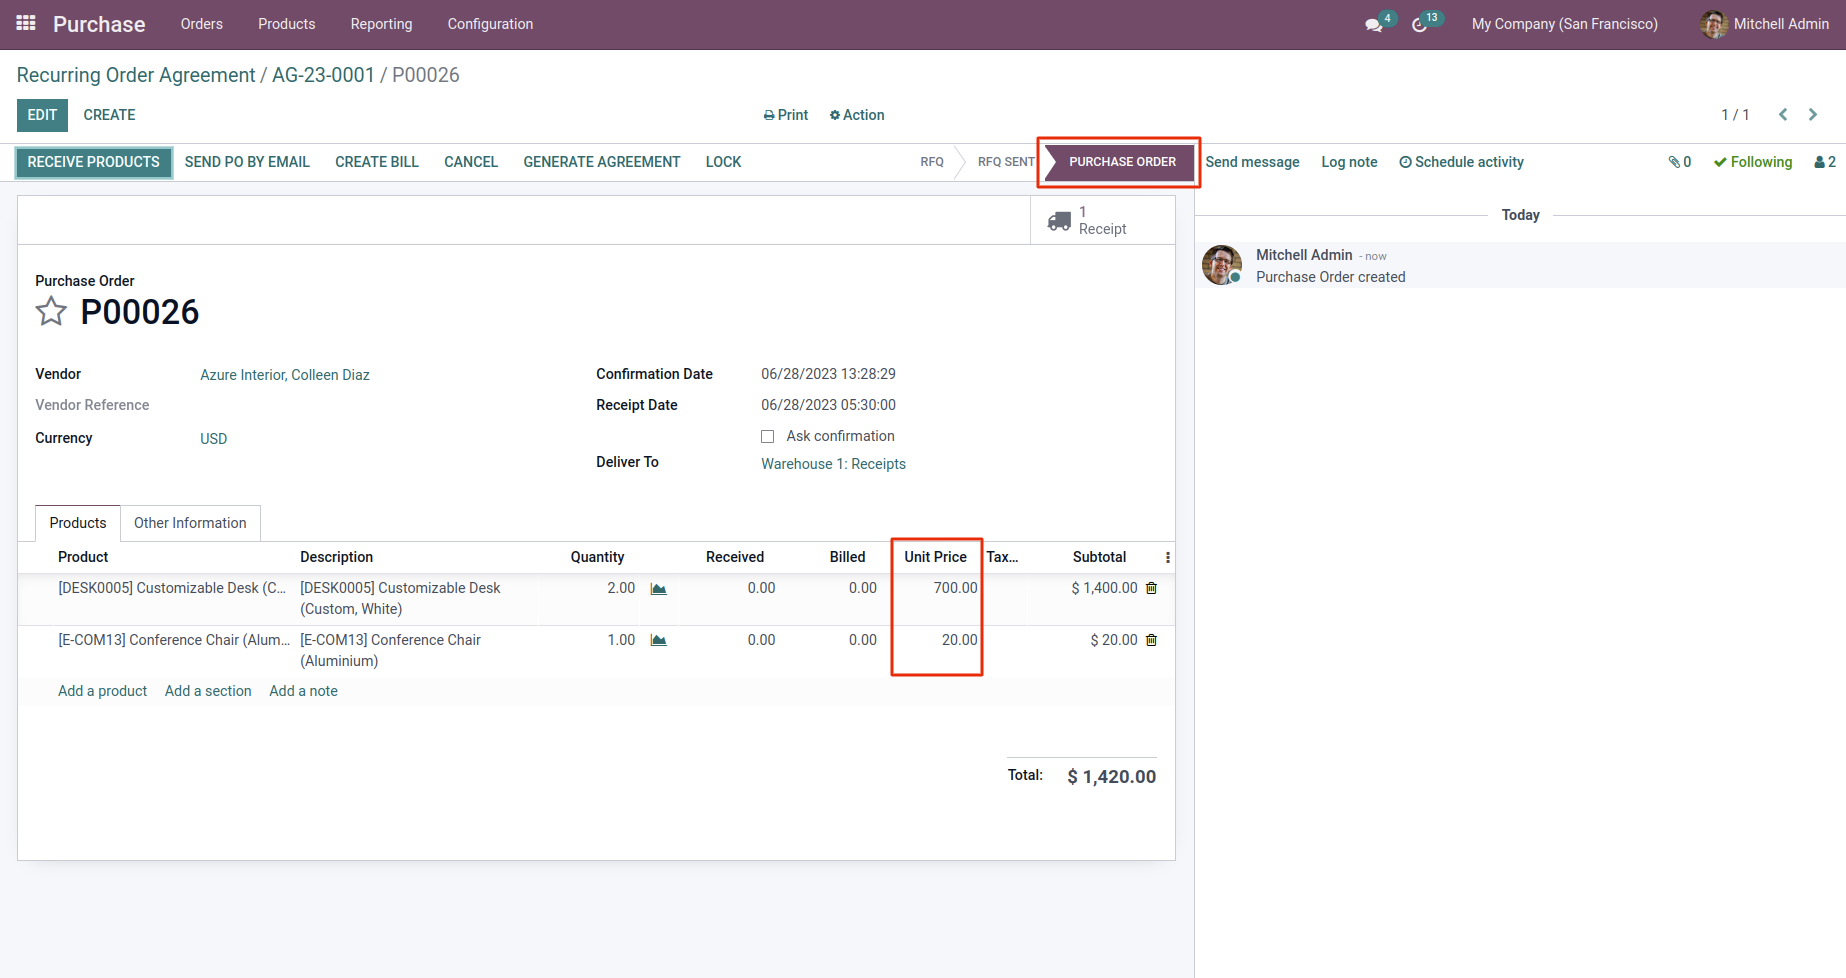Viewport: 1846px width, 978px height.
Task: Click Mitchell Admin's avatar in the top bar
Action: [x=1714, y=24]
